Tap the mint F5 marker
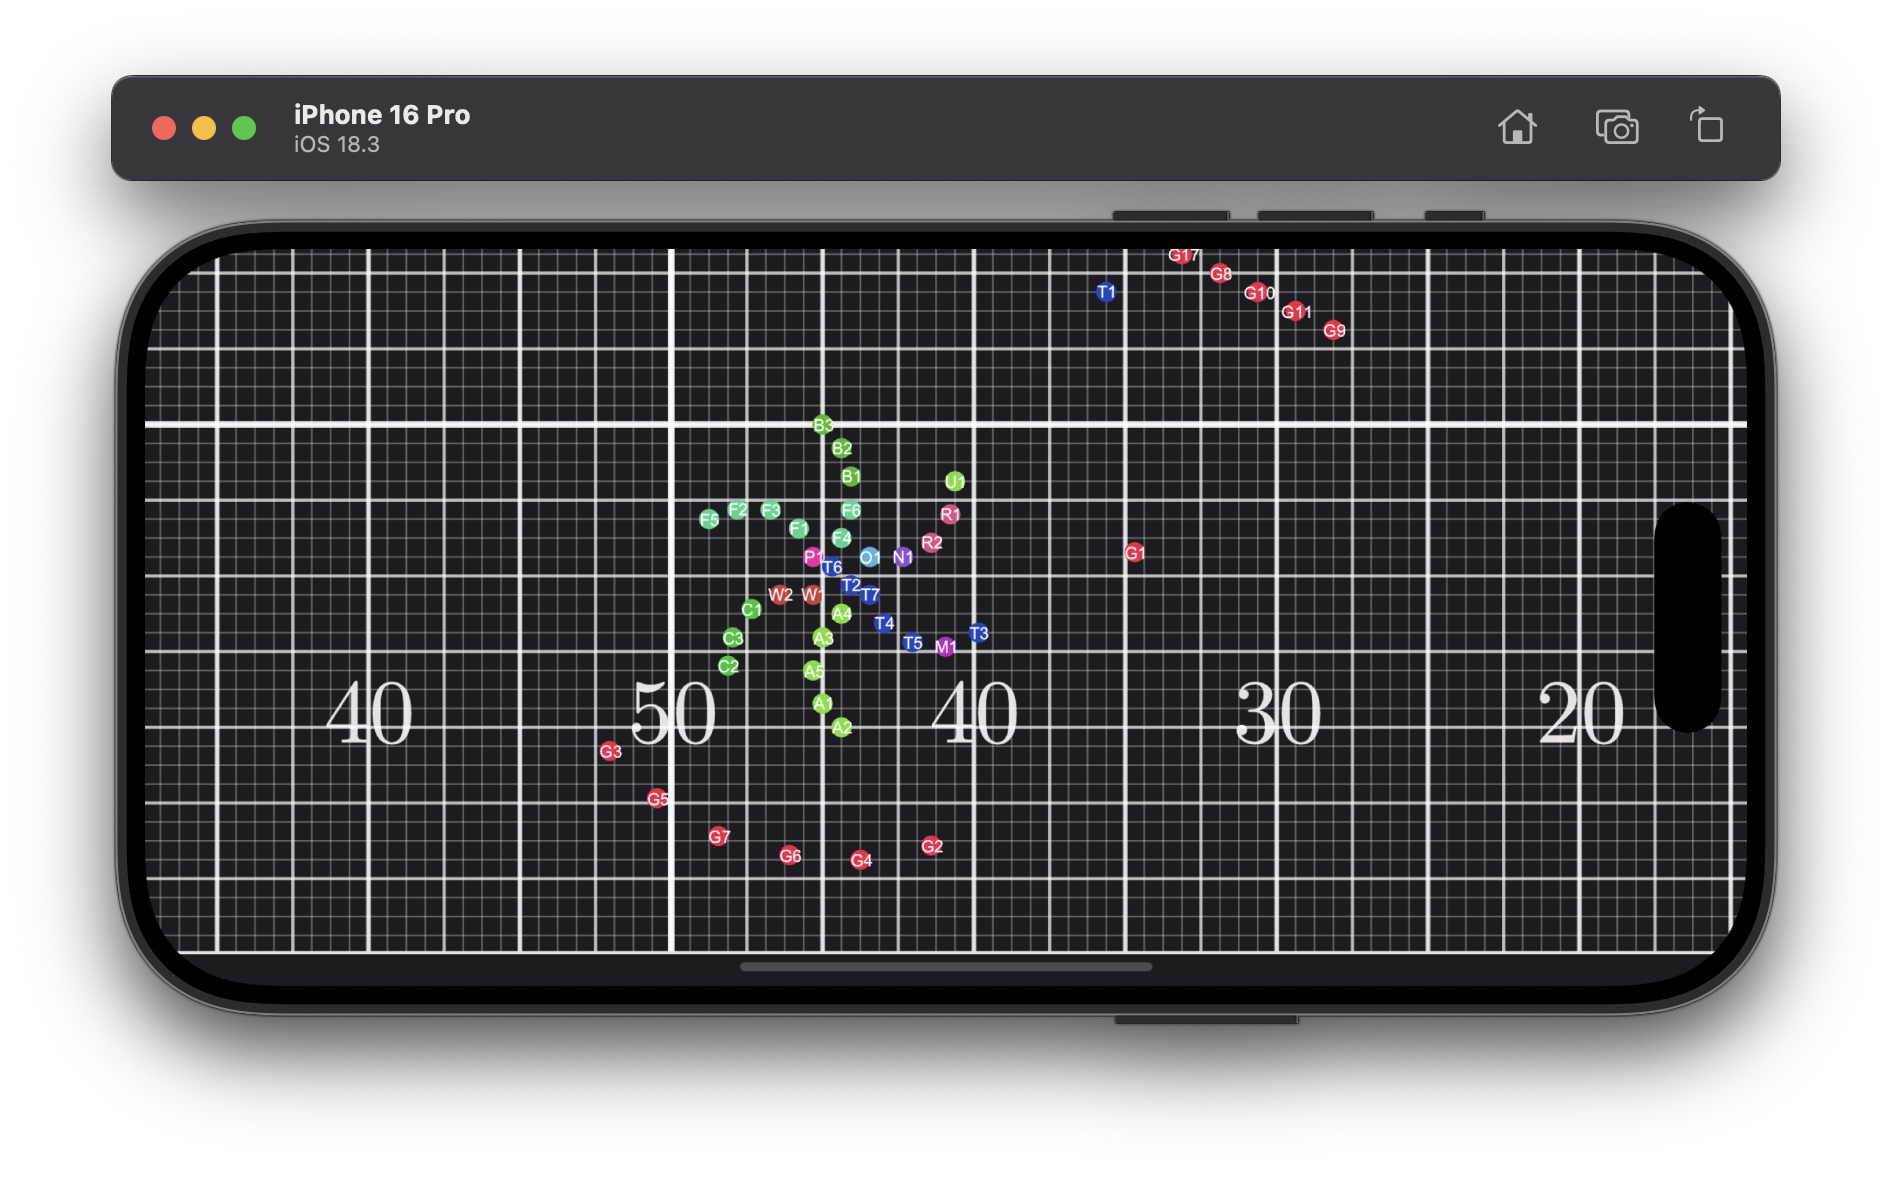Viewport: 1892px width, 1184px height. coord(709,519)
